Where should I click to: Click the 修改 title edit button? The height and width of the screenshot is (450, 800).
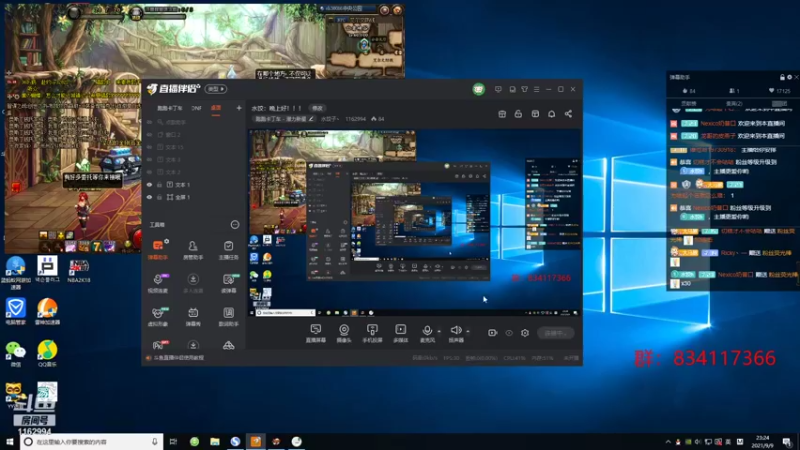[x=317, y=108]
